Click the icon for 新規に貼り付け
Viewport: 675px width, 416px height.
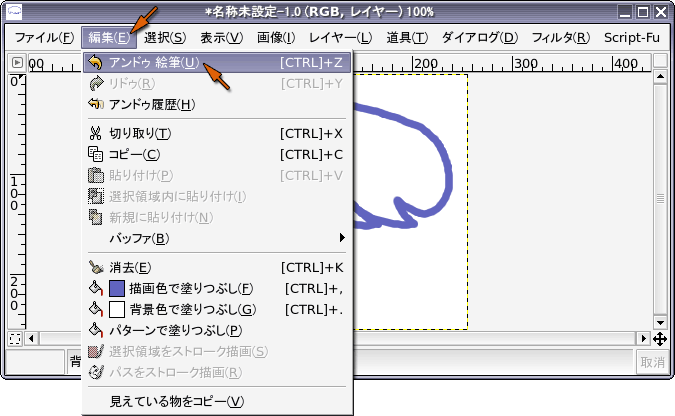[96, 217]
